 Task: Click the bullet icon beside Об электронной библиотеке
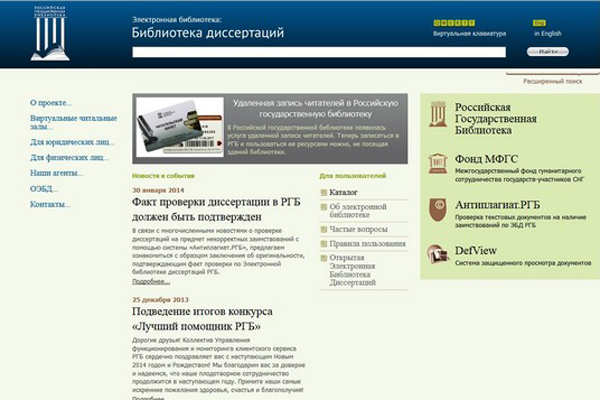pos(324,207)
